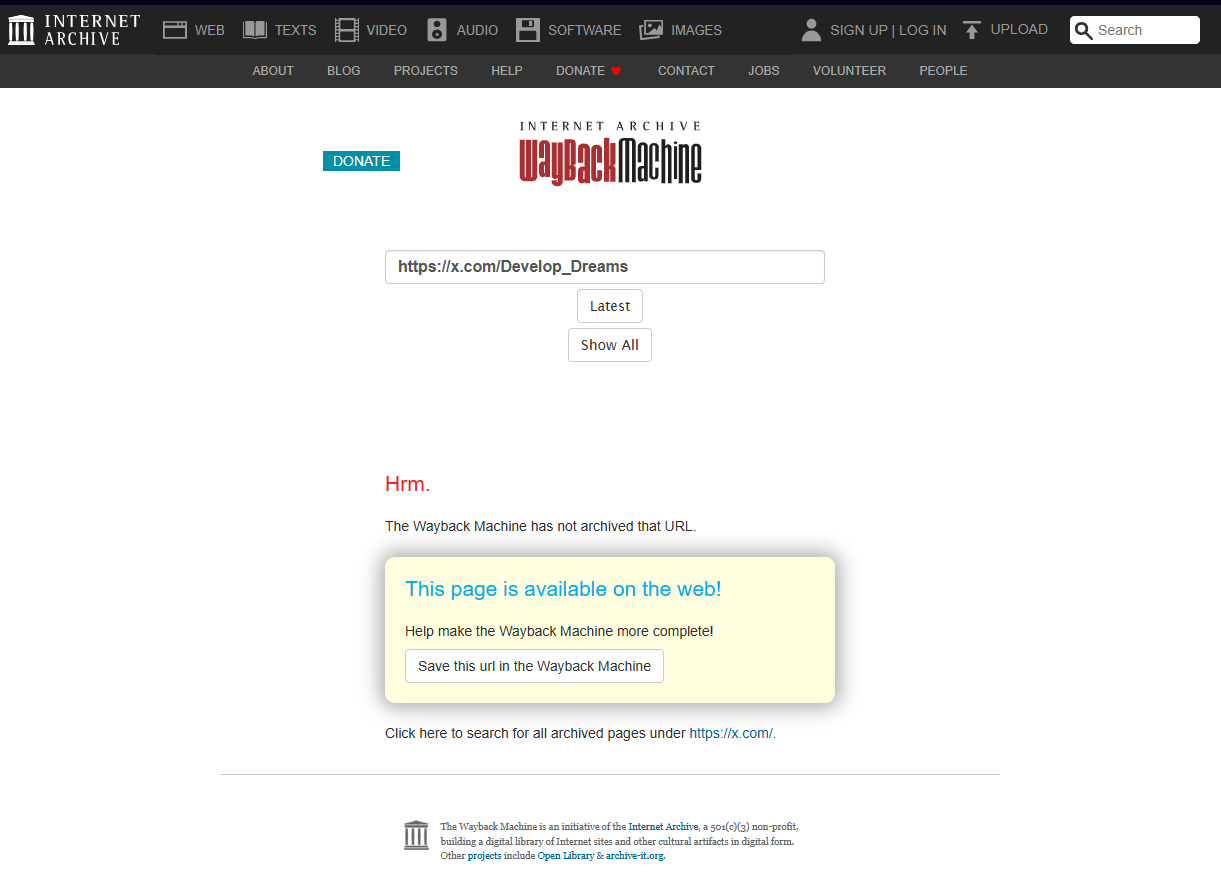Image resolution: width=1221 pixels, height=879 pixels.
Task: Open DONATE in the sub-navigation
Action: (581, 71)
